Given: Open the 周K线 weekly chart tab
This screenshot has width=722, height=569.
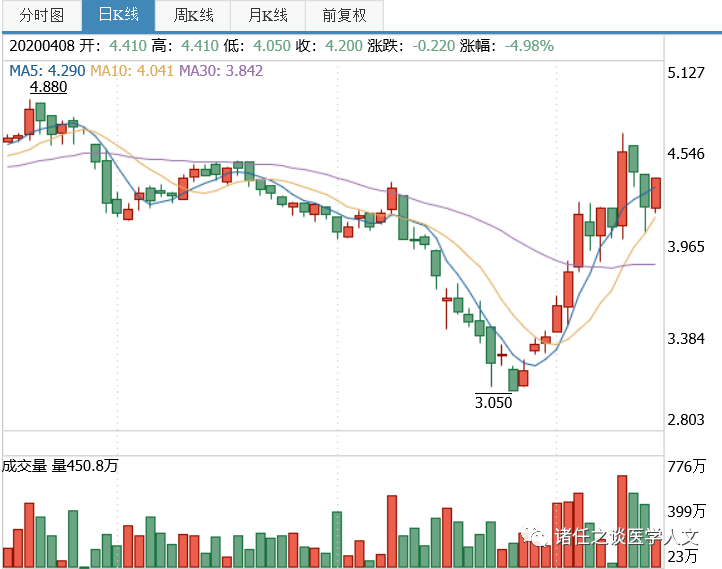Looking at the screenshot, I should pyautogui.click(x=193, y=15).
